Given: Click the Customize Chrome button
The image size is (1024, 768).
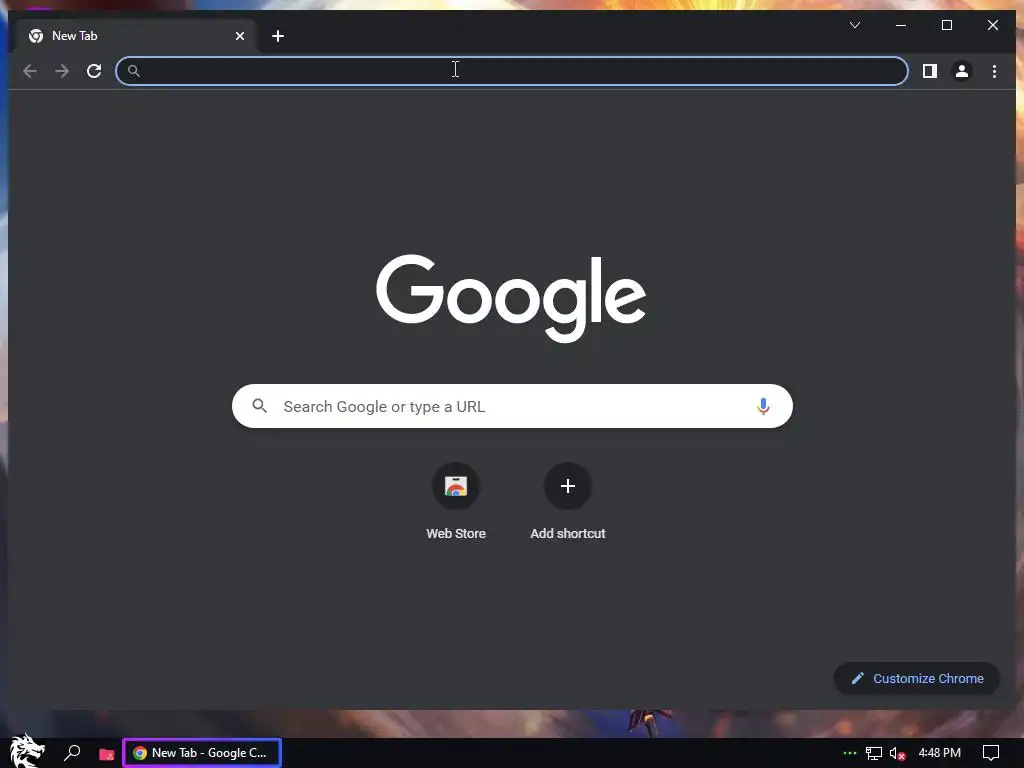Looking at the screenshot, I should tap(916, 679).
